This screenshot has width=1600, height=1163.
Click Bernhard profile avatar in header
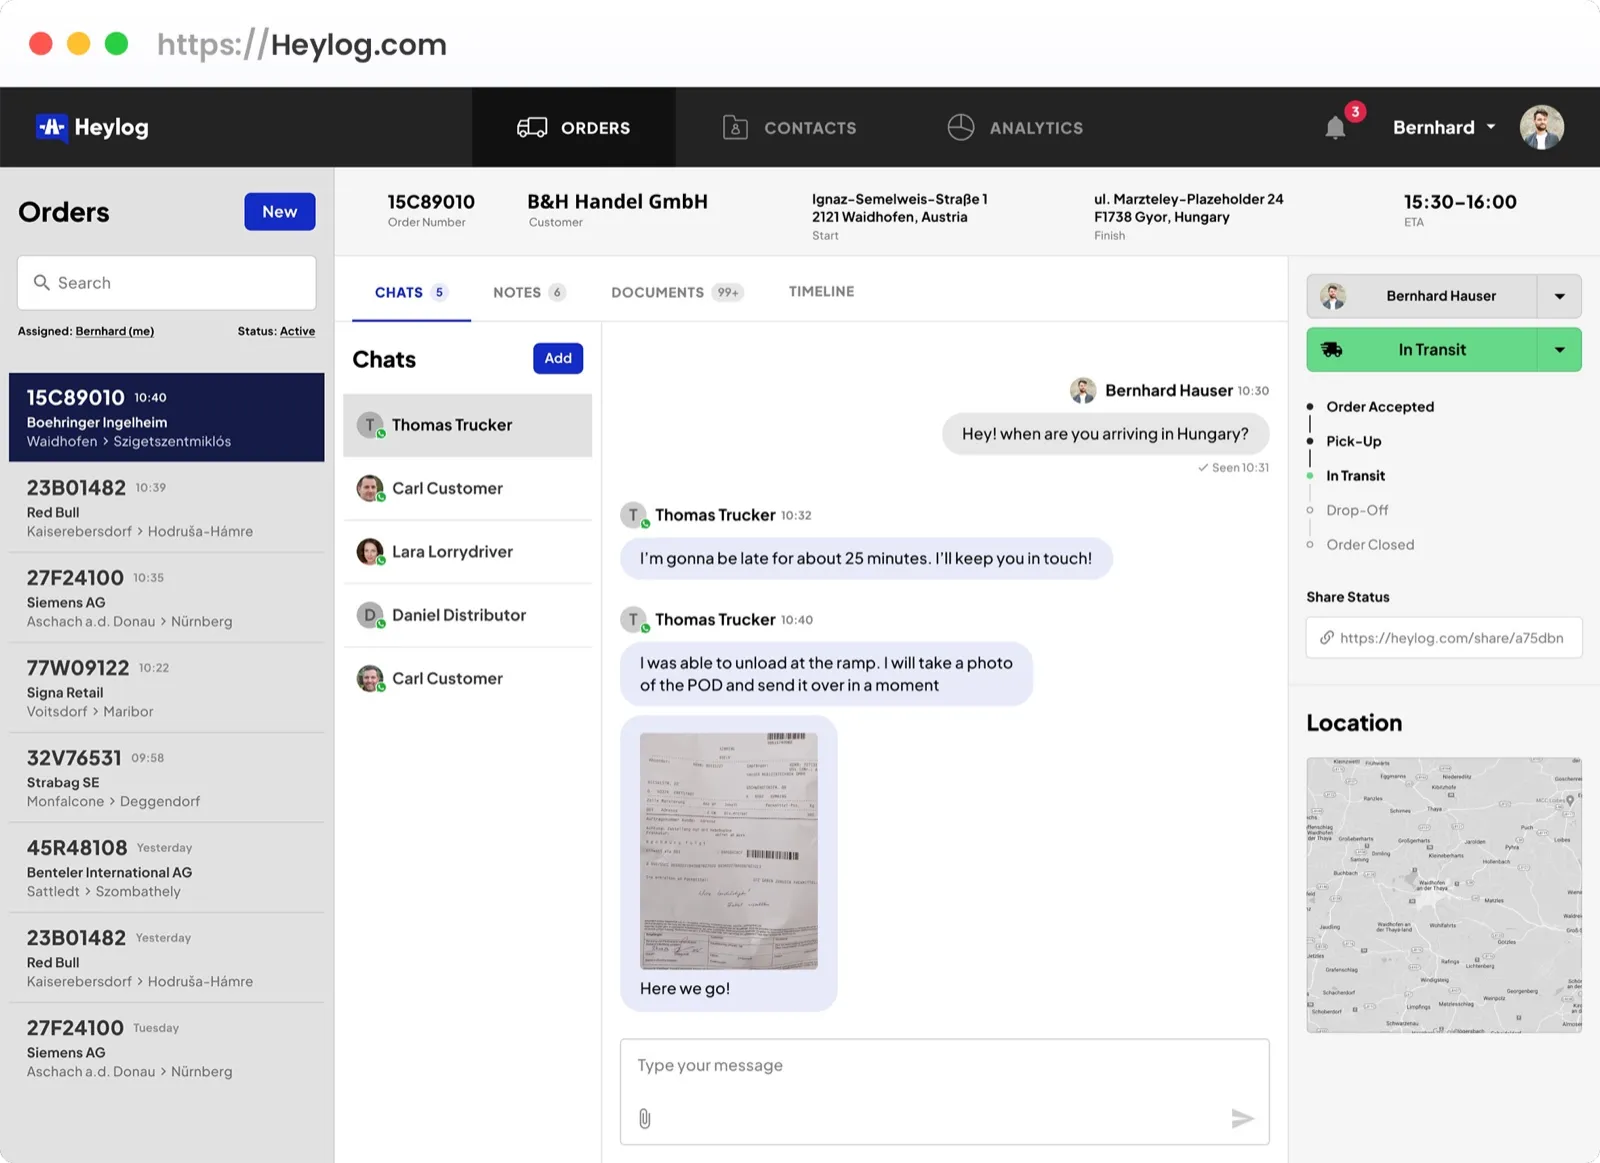tap(1541, 127)
